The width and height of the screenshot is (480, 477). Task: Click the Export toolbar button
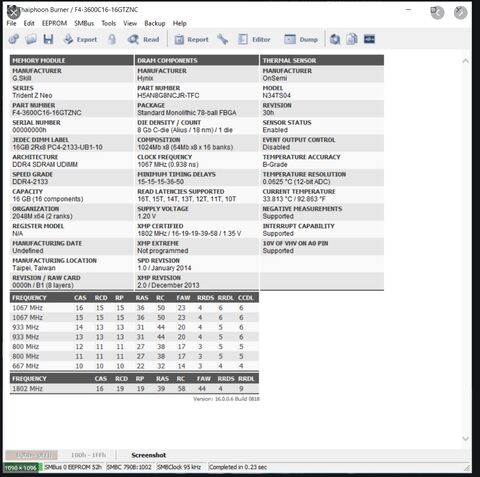click(81, 39)
